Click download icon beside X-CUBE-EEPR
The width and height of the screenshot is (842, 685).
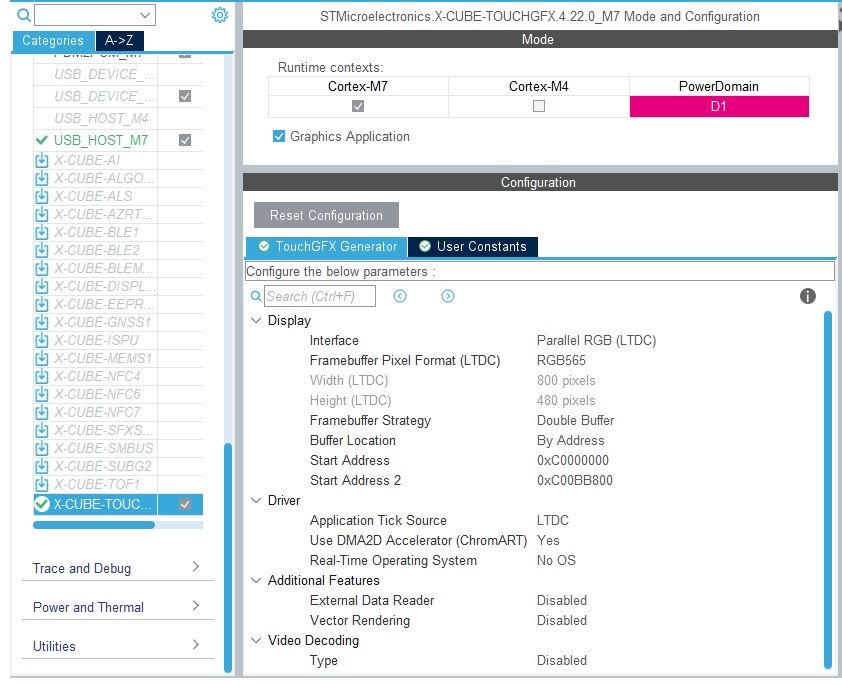pos(41,304)
